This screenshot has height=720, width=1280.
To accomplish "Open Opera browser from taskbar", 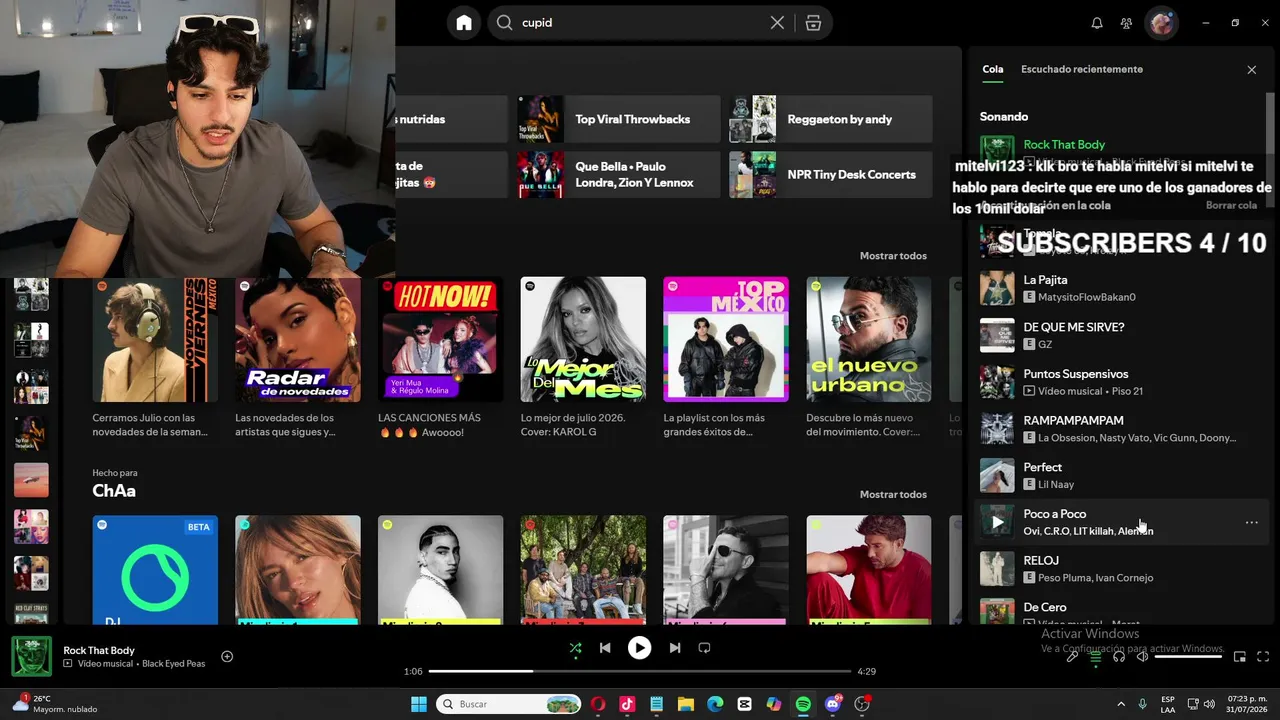I will (598, 704).
